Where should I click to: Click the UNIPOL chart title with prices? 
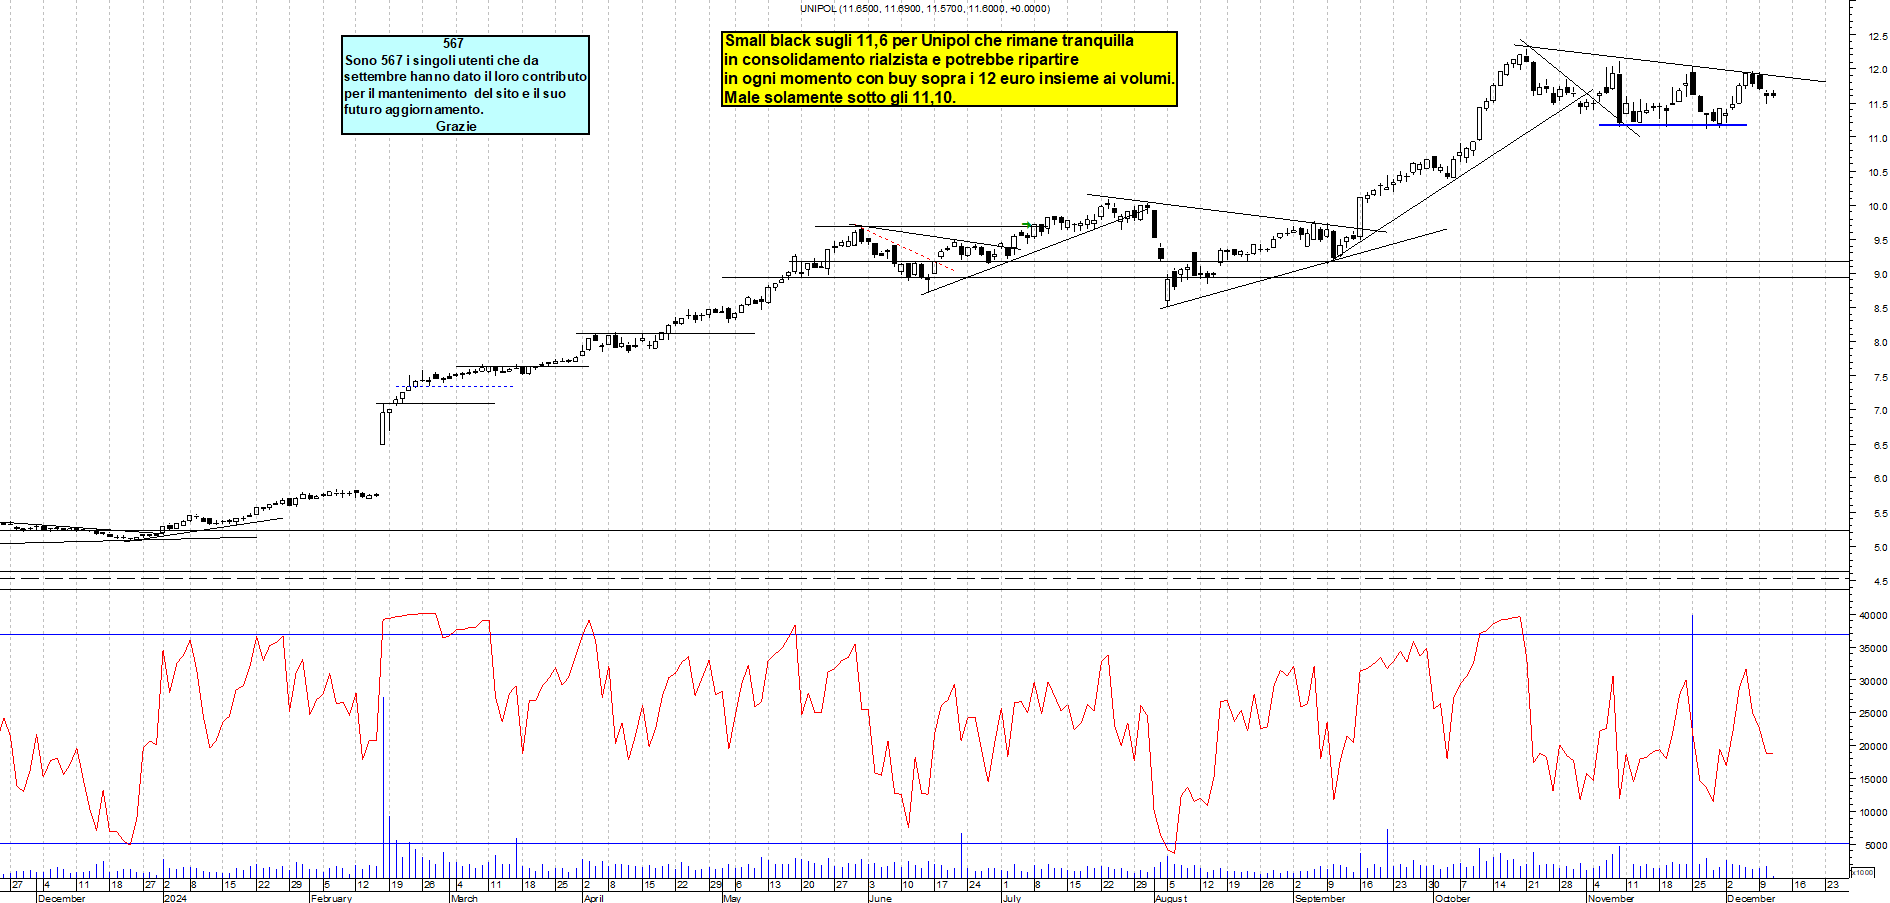925,8
